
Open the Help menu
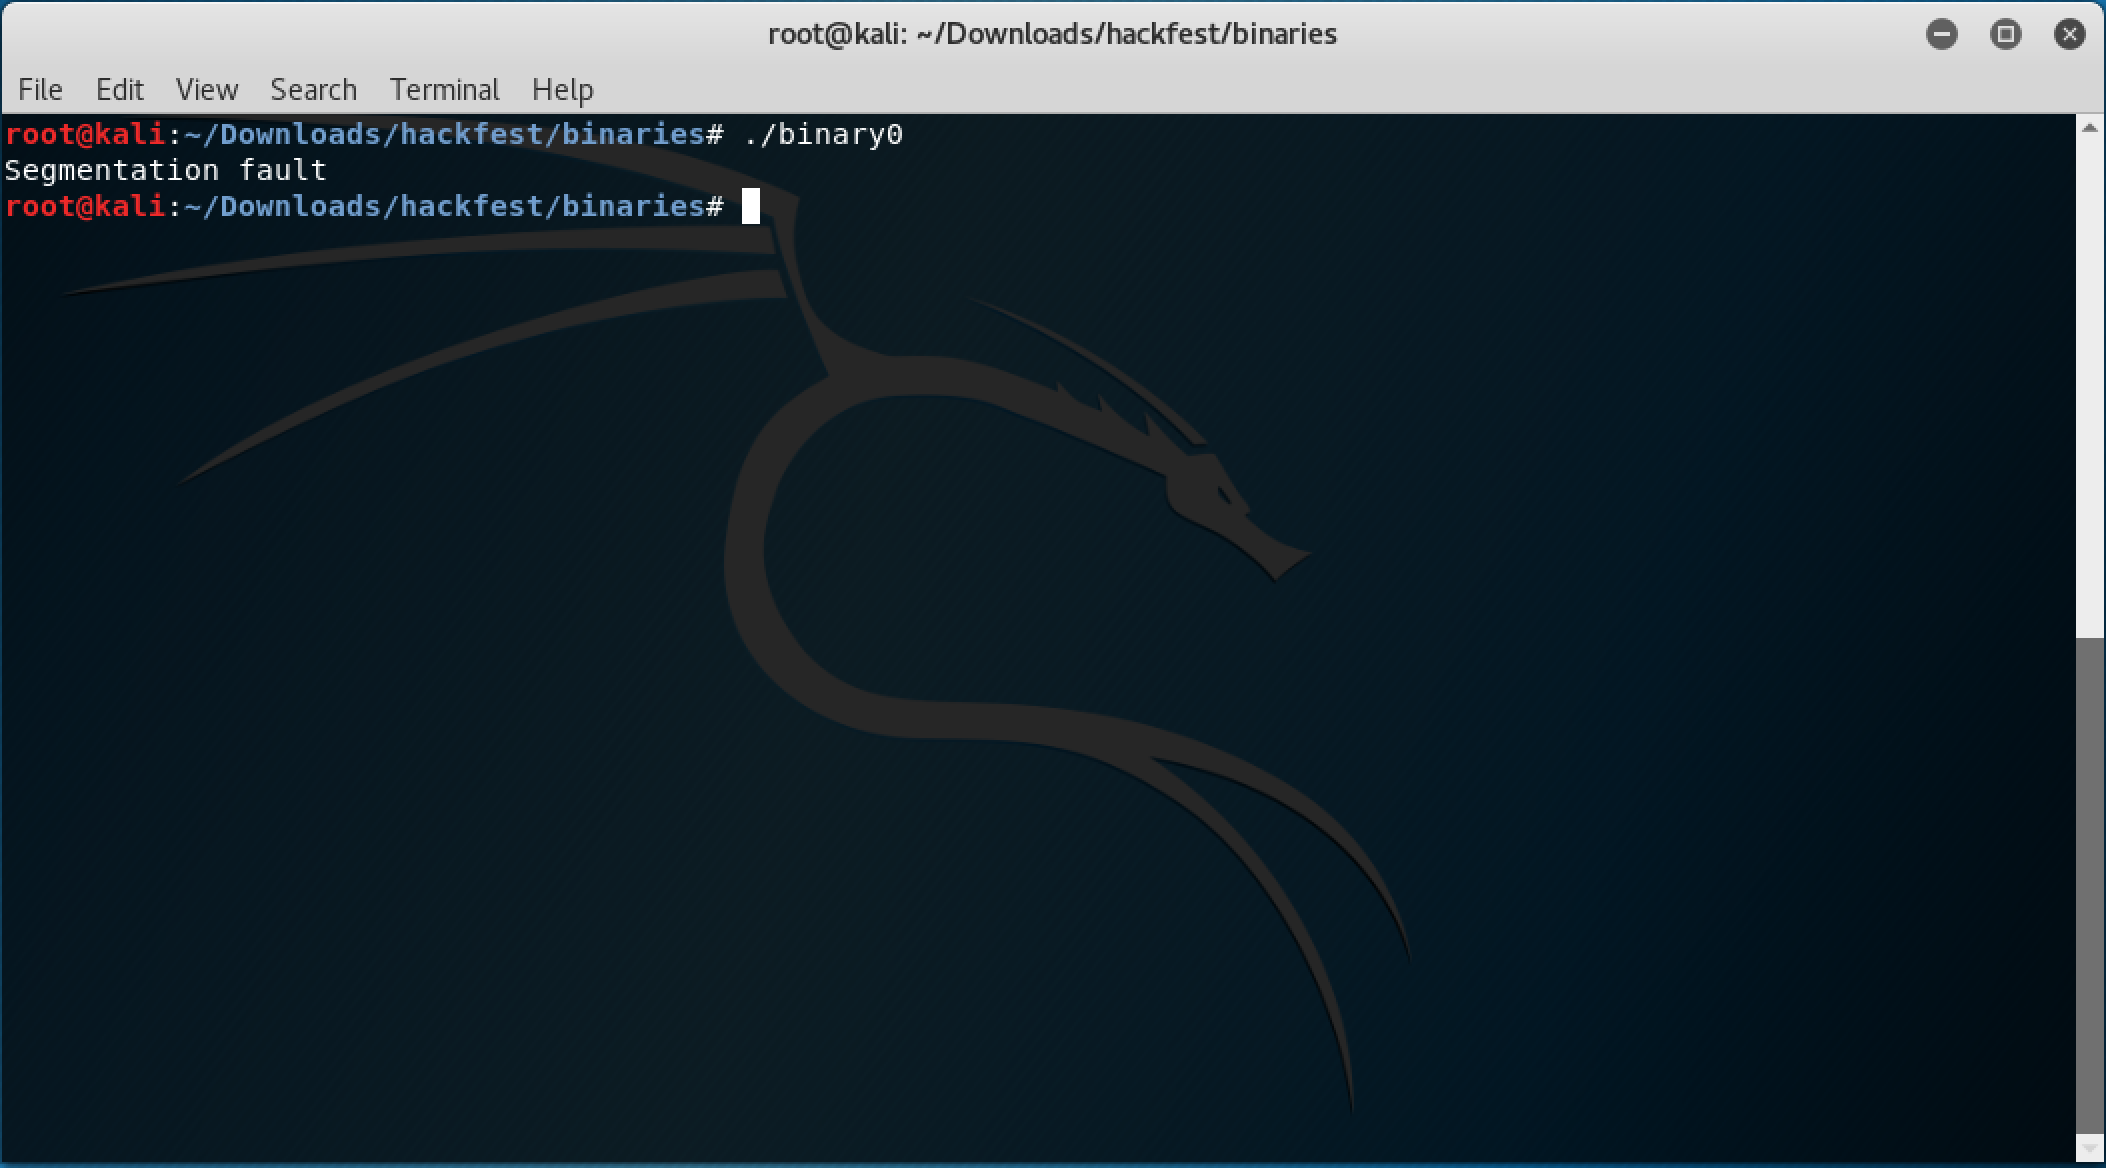pyautogui.click(x=562, y=90)
